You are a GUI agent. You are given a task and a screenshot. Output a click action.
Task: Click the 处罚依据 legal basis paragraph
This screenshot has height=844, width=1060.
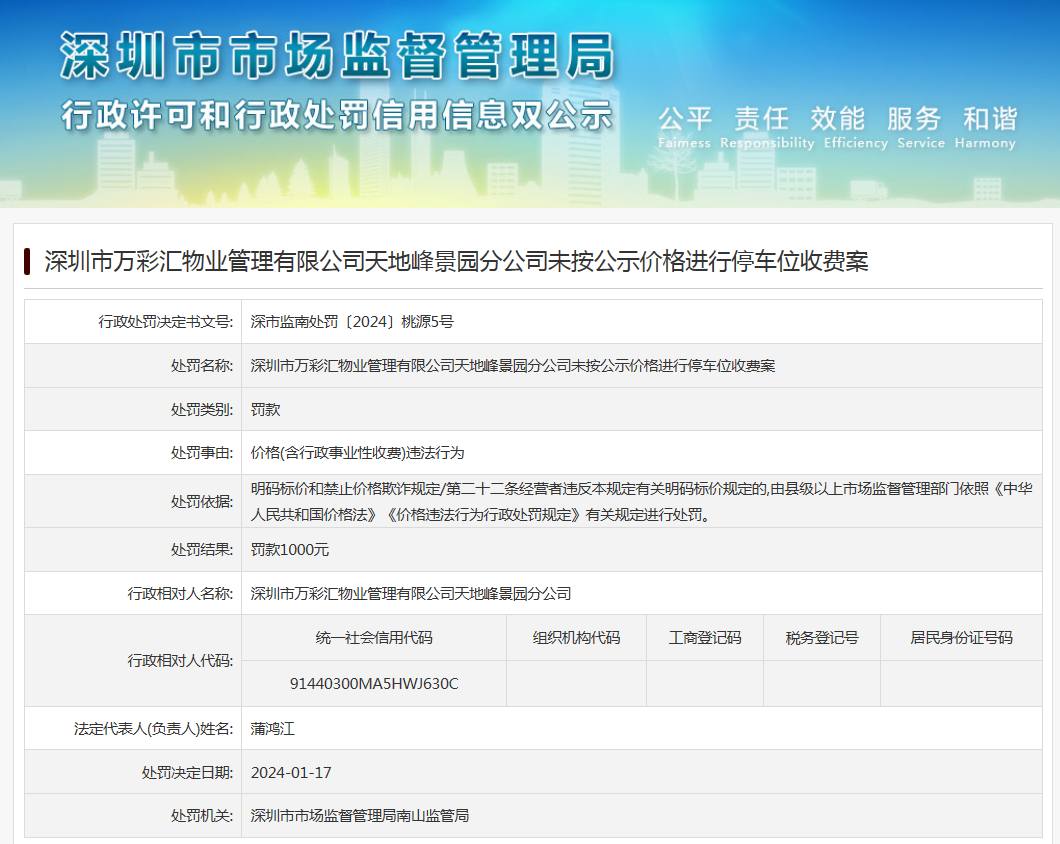pyautogui.click(x=640, y=502)
